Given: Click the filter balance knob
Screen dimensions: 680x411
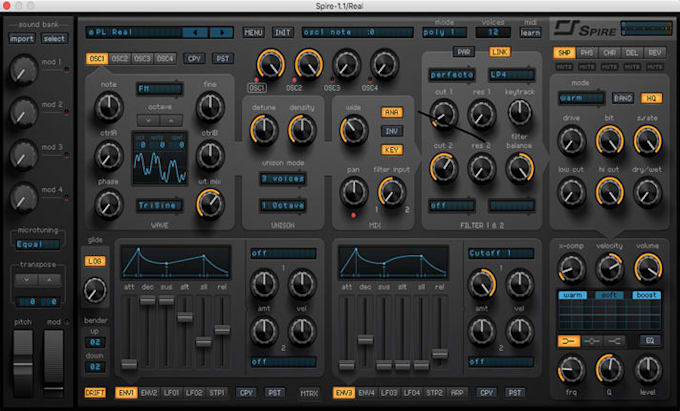Looking at the screenshot, I should click(520, 167).
